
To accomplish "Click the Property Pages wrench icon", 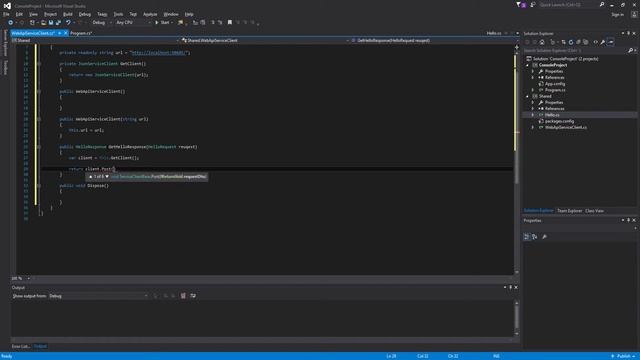I will (x=544, y=237).
